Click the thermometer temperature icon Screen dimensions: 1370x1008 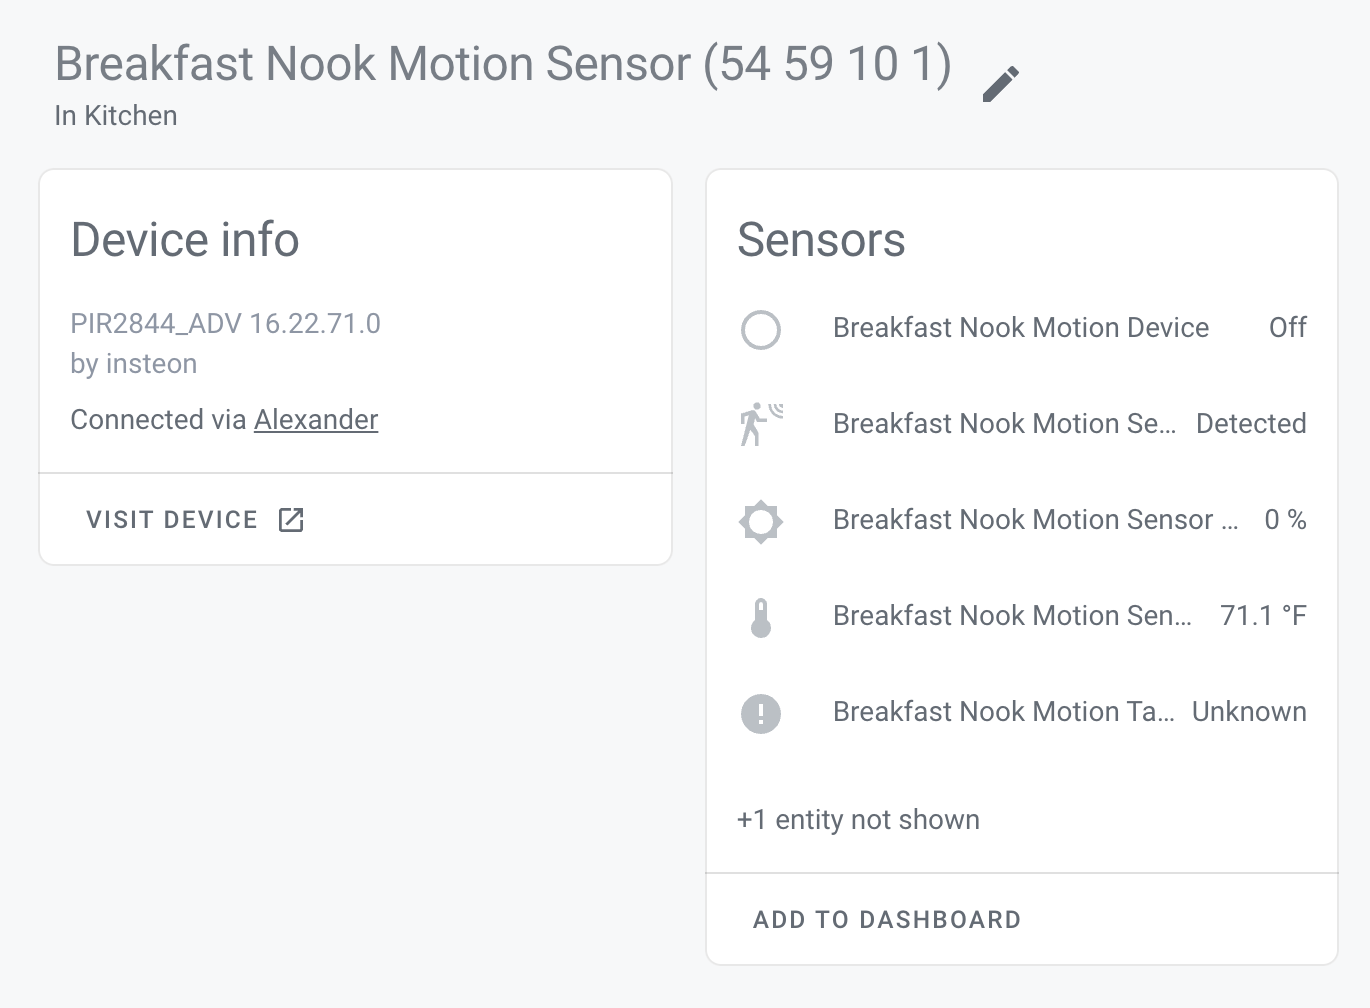pyautogui.click(x=761, y=617)
